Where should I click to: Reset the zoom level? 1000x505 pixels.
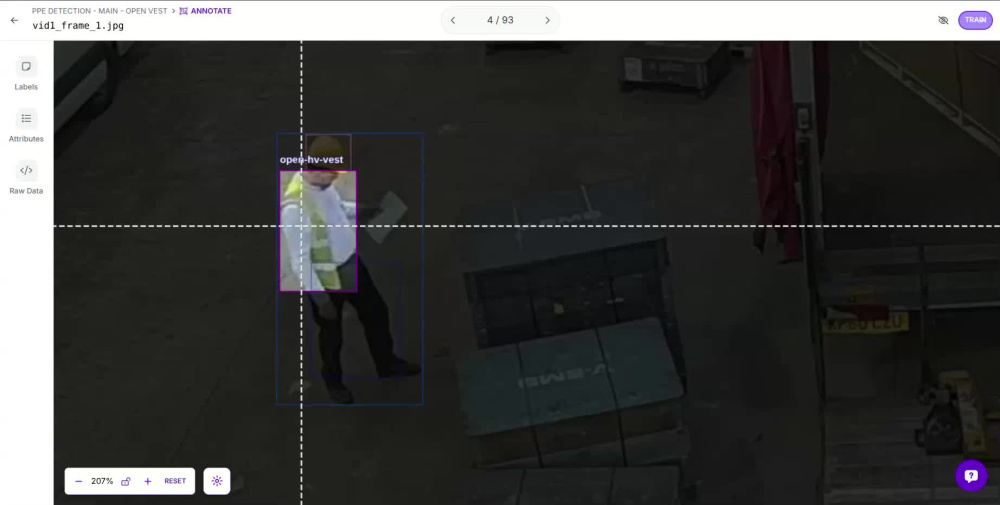tap(175, 481)
